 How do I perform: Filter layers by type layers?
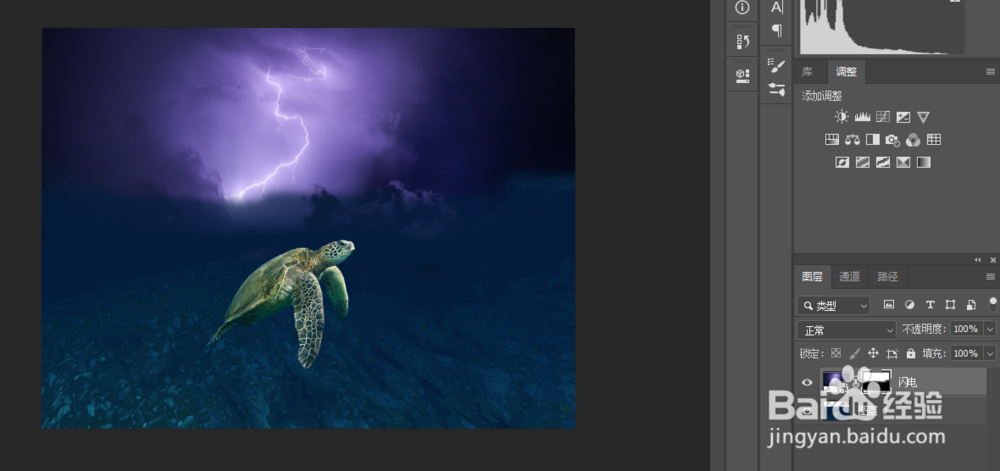[930, 305]
